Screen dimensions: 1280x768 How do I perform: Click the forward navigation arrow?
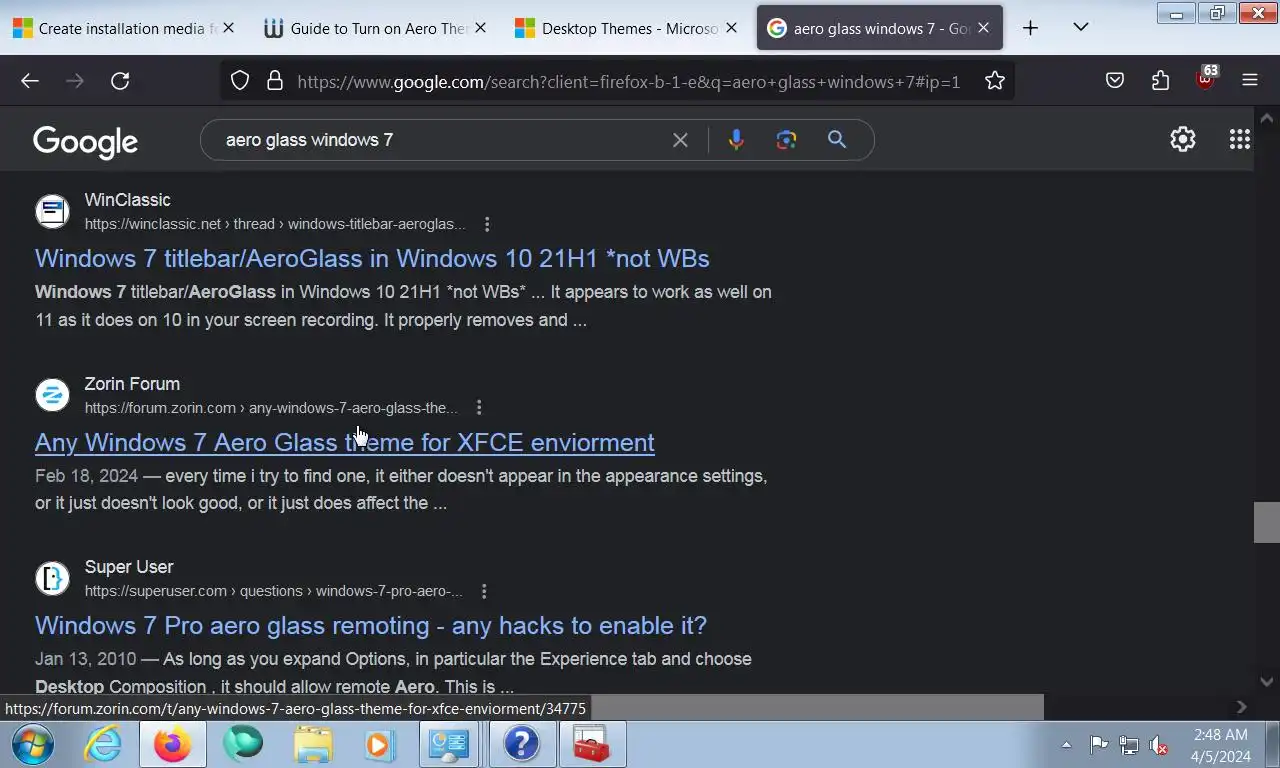coord(75,81)
